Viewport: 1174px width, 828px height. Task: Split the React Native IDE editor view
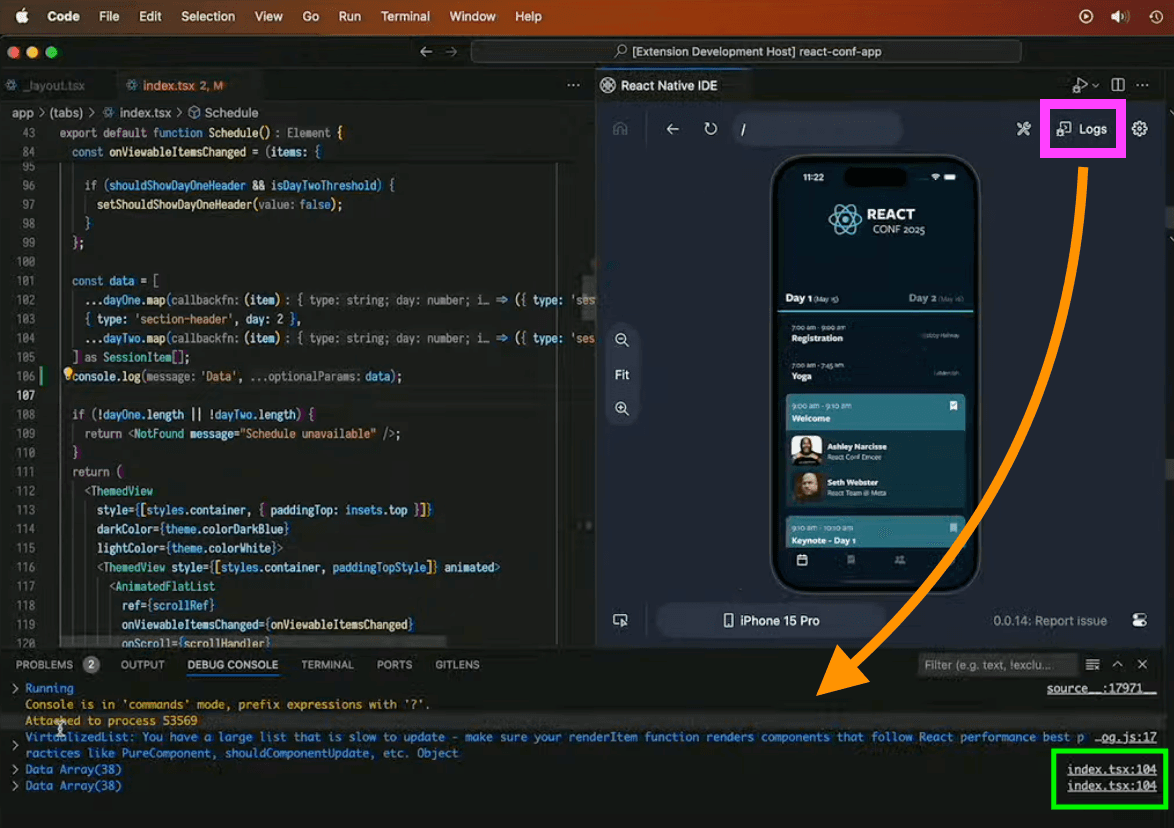coord(1117,85)
